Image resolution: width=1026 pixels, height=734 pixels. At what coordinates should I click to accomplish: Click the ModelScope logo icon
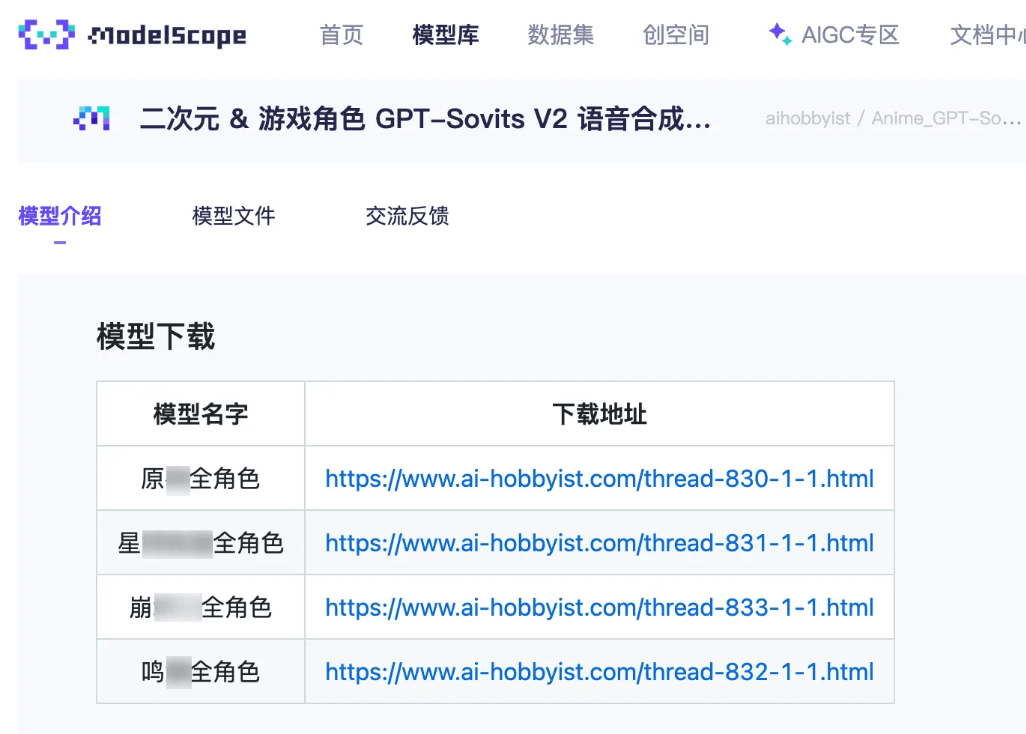(46, 35)
